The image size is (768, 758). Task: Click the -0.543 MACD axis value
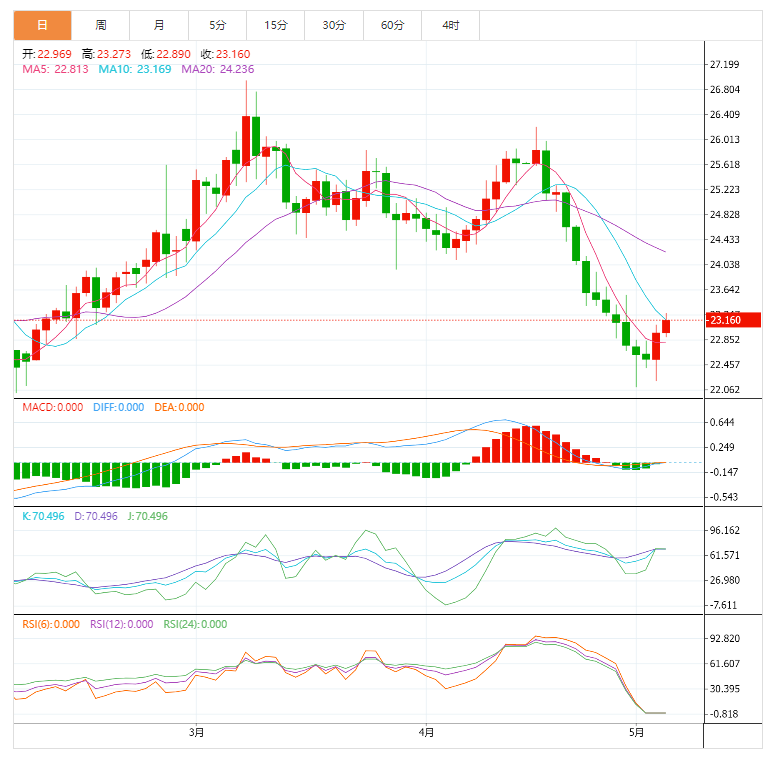pyautogui.click(x=723, y=497)
